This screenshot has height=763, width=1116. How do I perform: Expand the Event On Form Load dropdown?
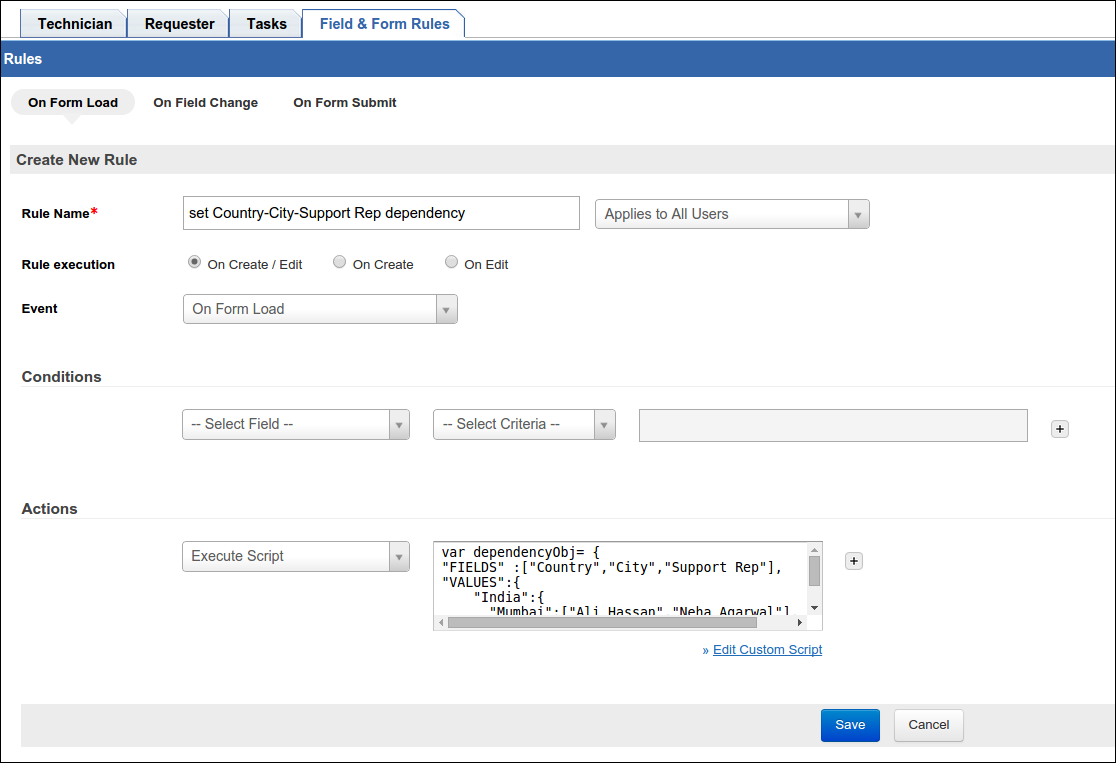[319, 309]
